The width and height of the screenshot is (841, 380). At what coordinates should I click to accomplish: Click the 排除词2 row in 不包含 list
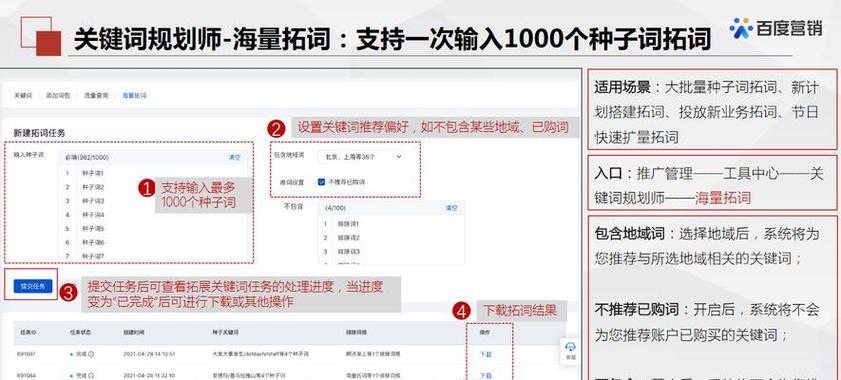[392, 237]
